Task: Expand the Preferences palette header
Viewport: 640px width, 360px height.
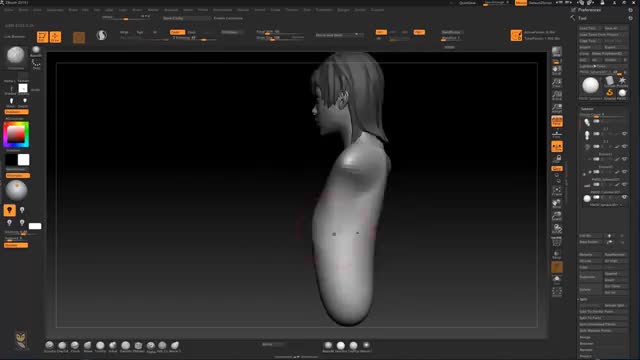Action: [x=589, y=10]
